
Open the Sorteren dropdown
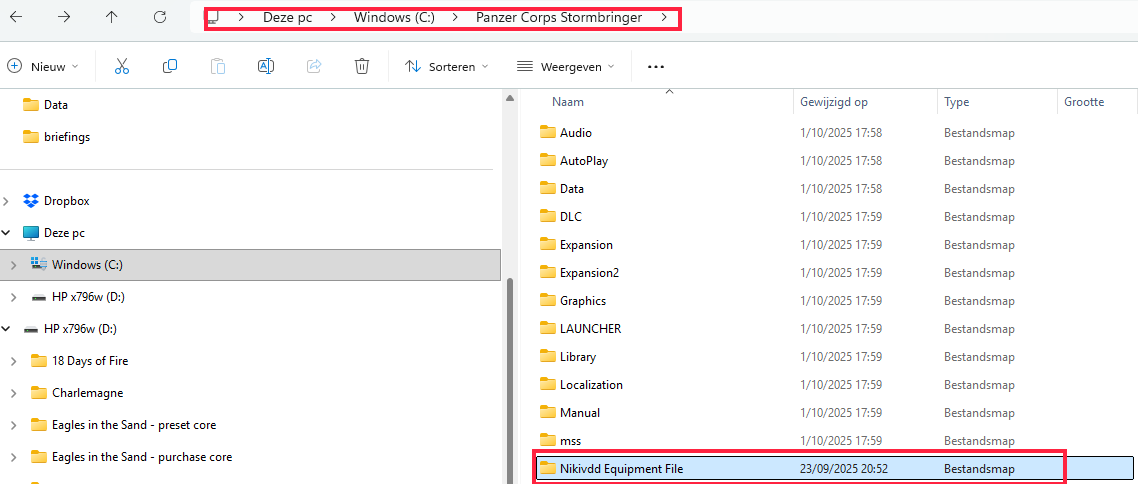[x=447, y=67]
